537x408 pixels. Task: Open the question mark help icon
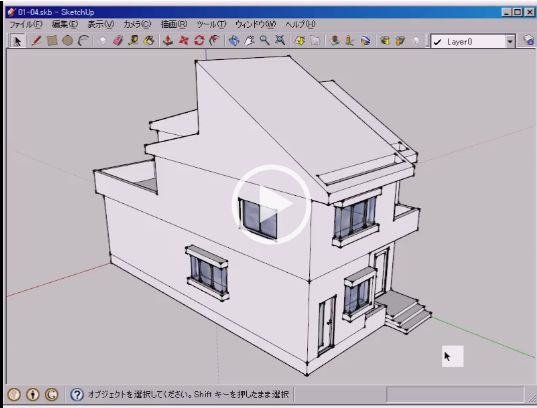coord(77,395)
